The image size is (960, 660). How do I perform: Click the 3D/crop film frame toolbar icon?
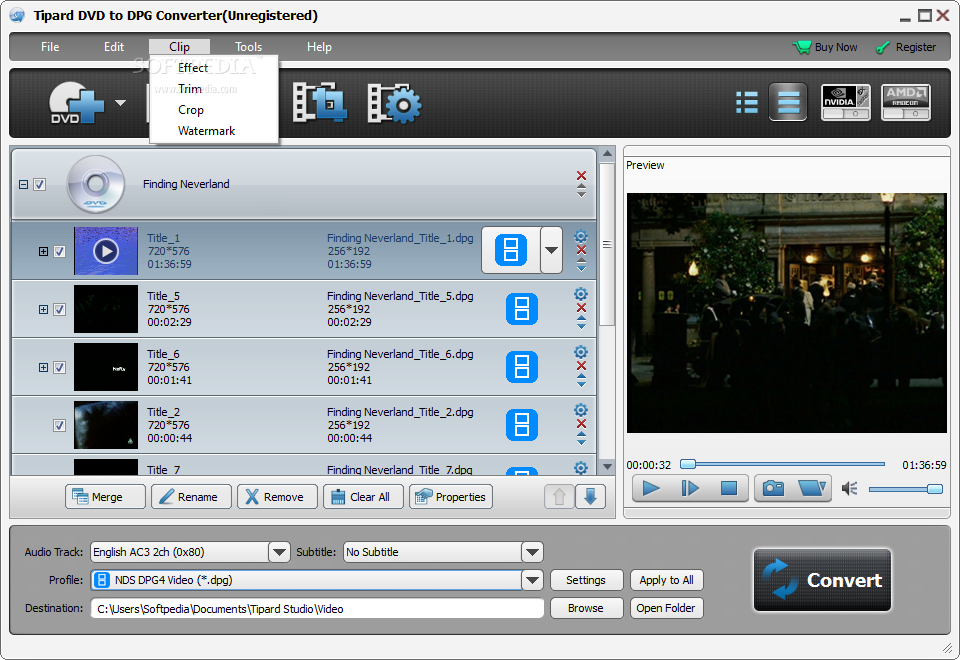[x=320, y=102]
